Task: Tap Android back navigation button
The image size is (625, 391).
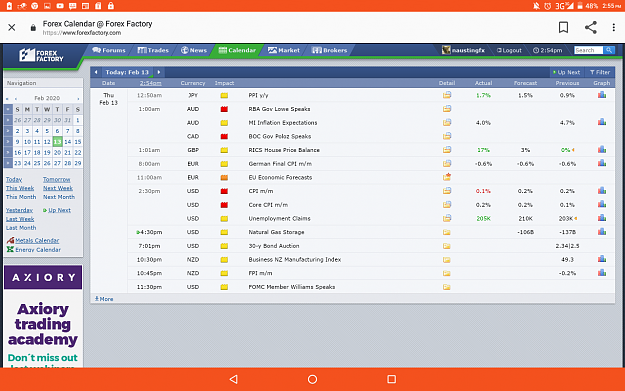Action: point(234,379)
